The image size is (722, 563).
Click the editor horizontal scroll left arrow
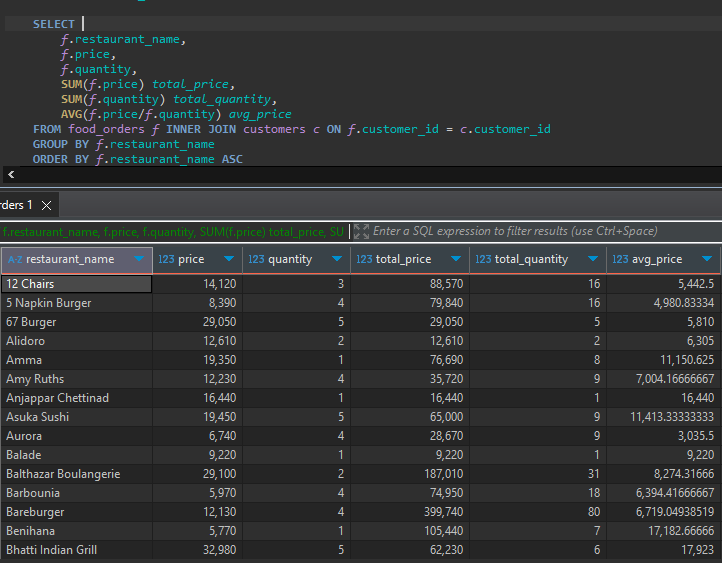coord(11,174)
